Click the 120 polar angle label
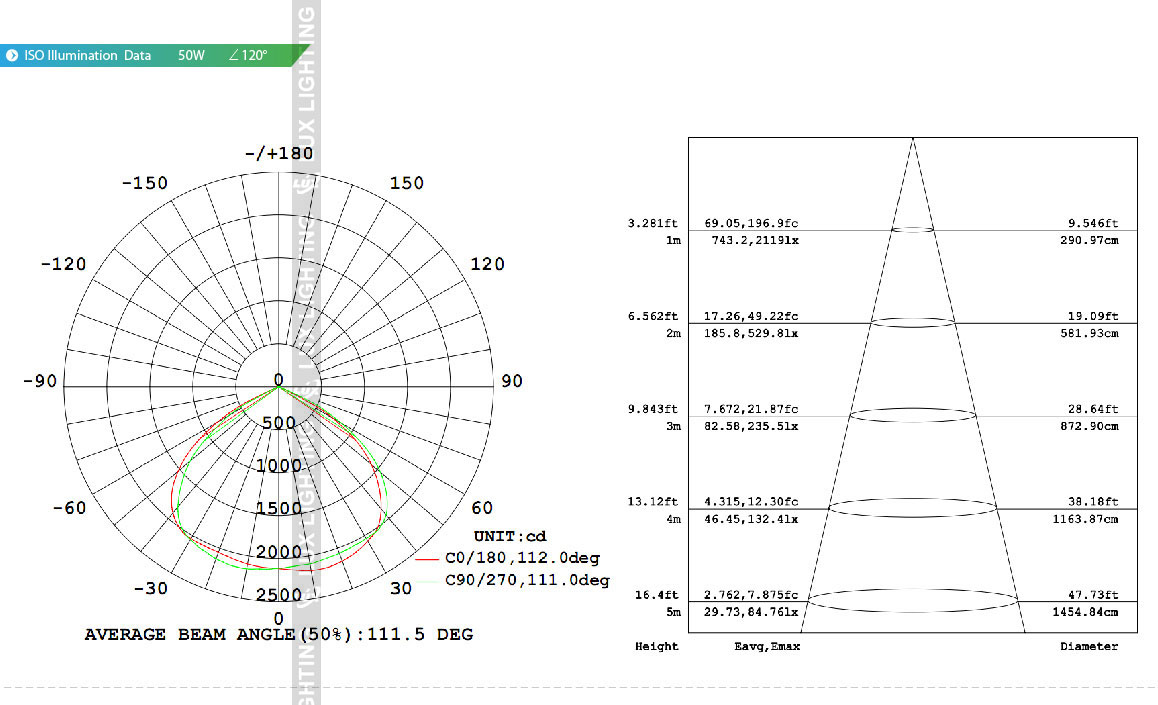The height and width of the screenshot is (705, 1158). (x=487, y=264)
